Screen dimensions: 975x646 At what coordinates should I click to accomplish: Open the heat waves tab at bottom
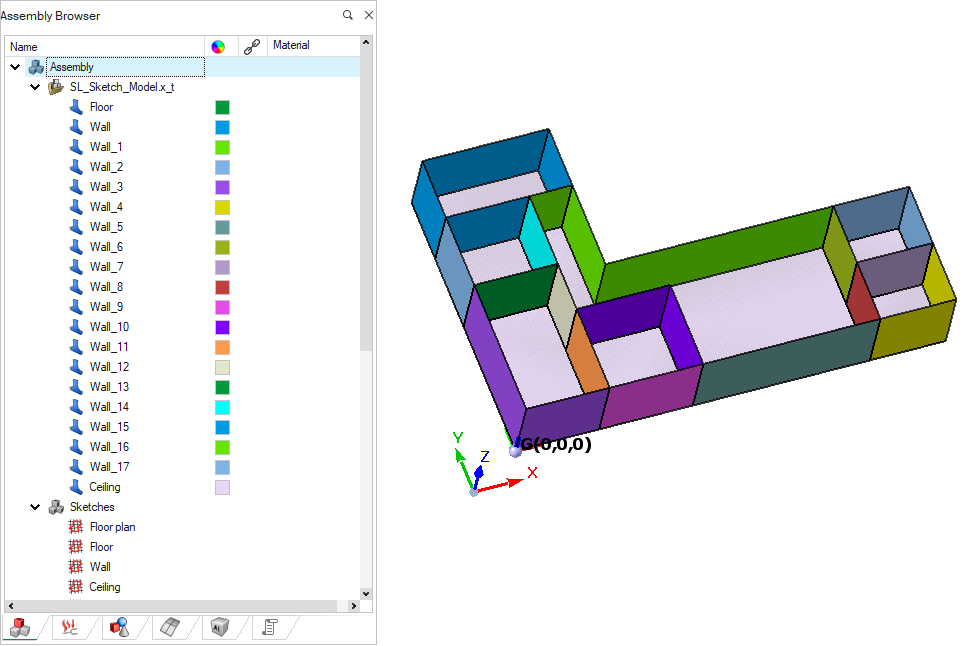[x=69, y=627]
